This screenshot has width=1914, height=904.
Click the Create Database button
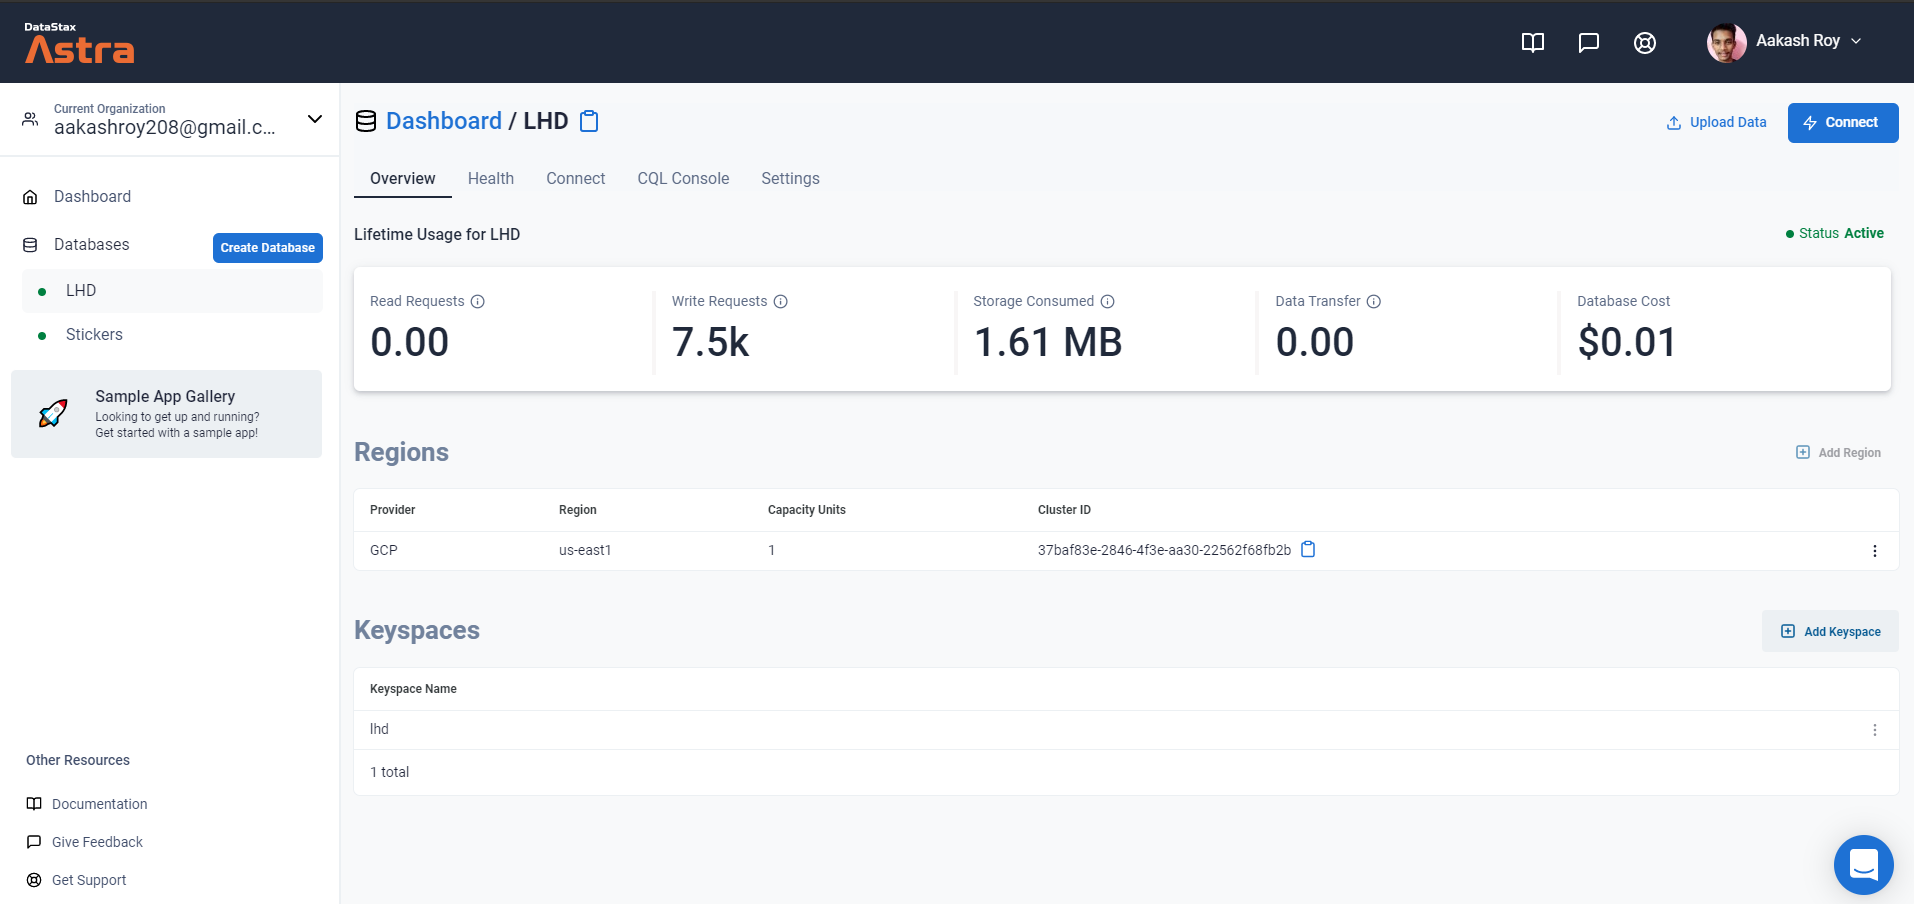[268, 248]
